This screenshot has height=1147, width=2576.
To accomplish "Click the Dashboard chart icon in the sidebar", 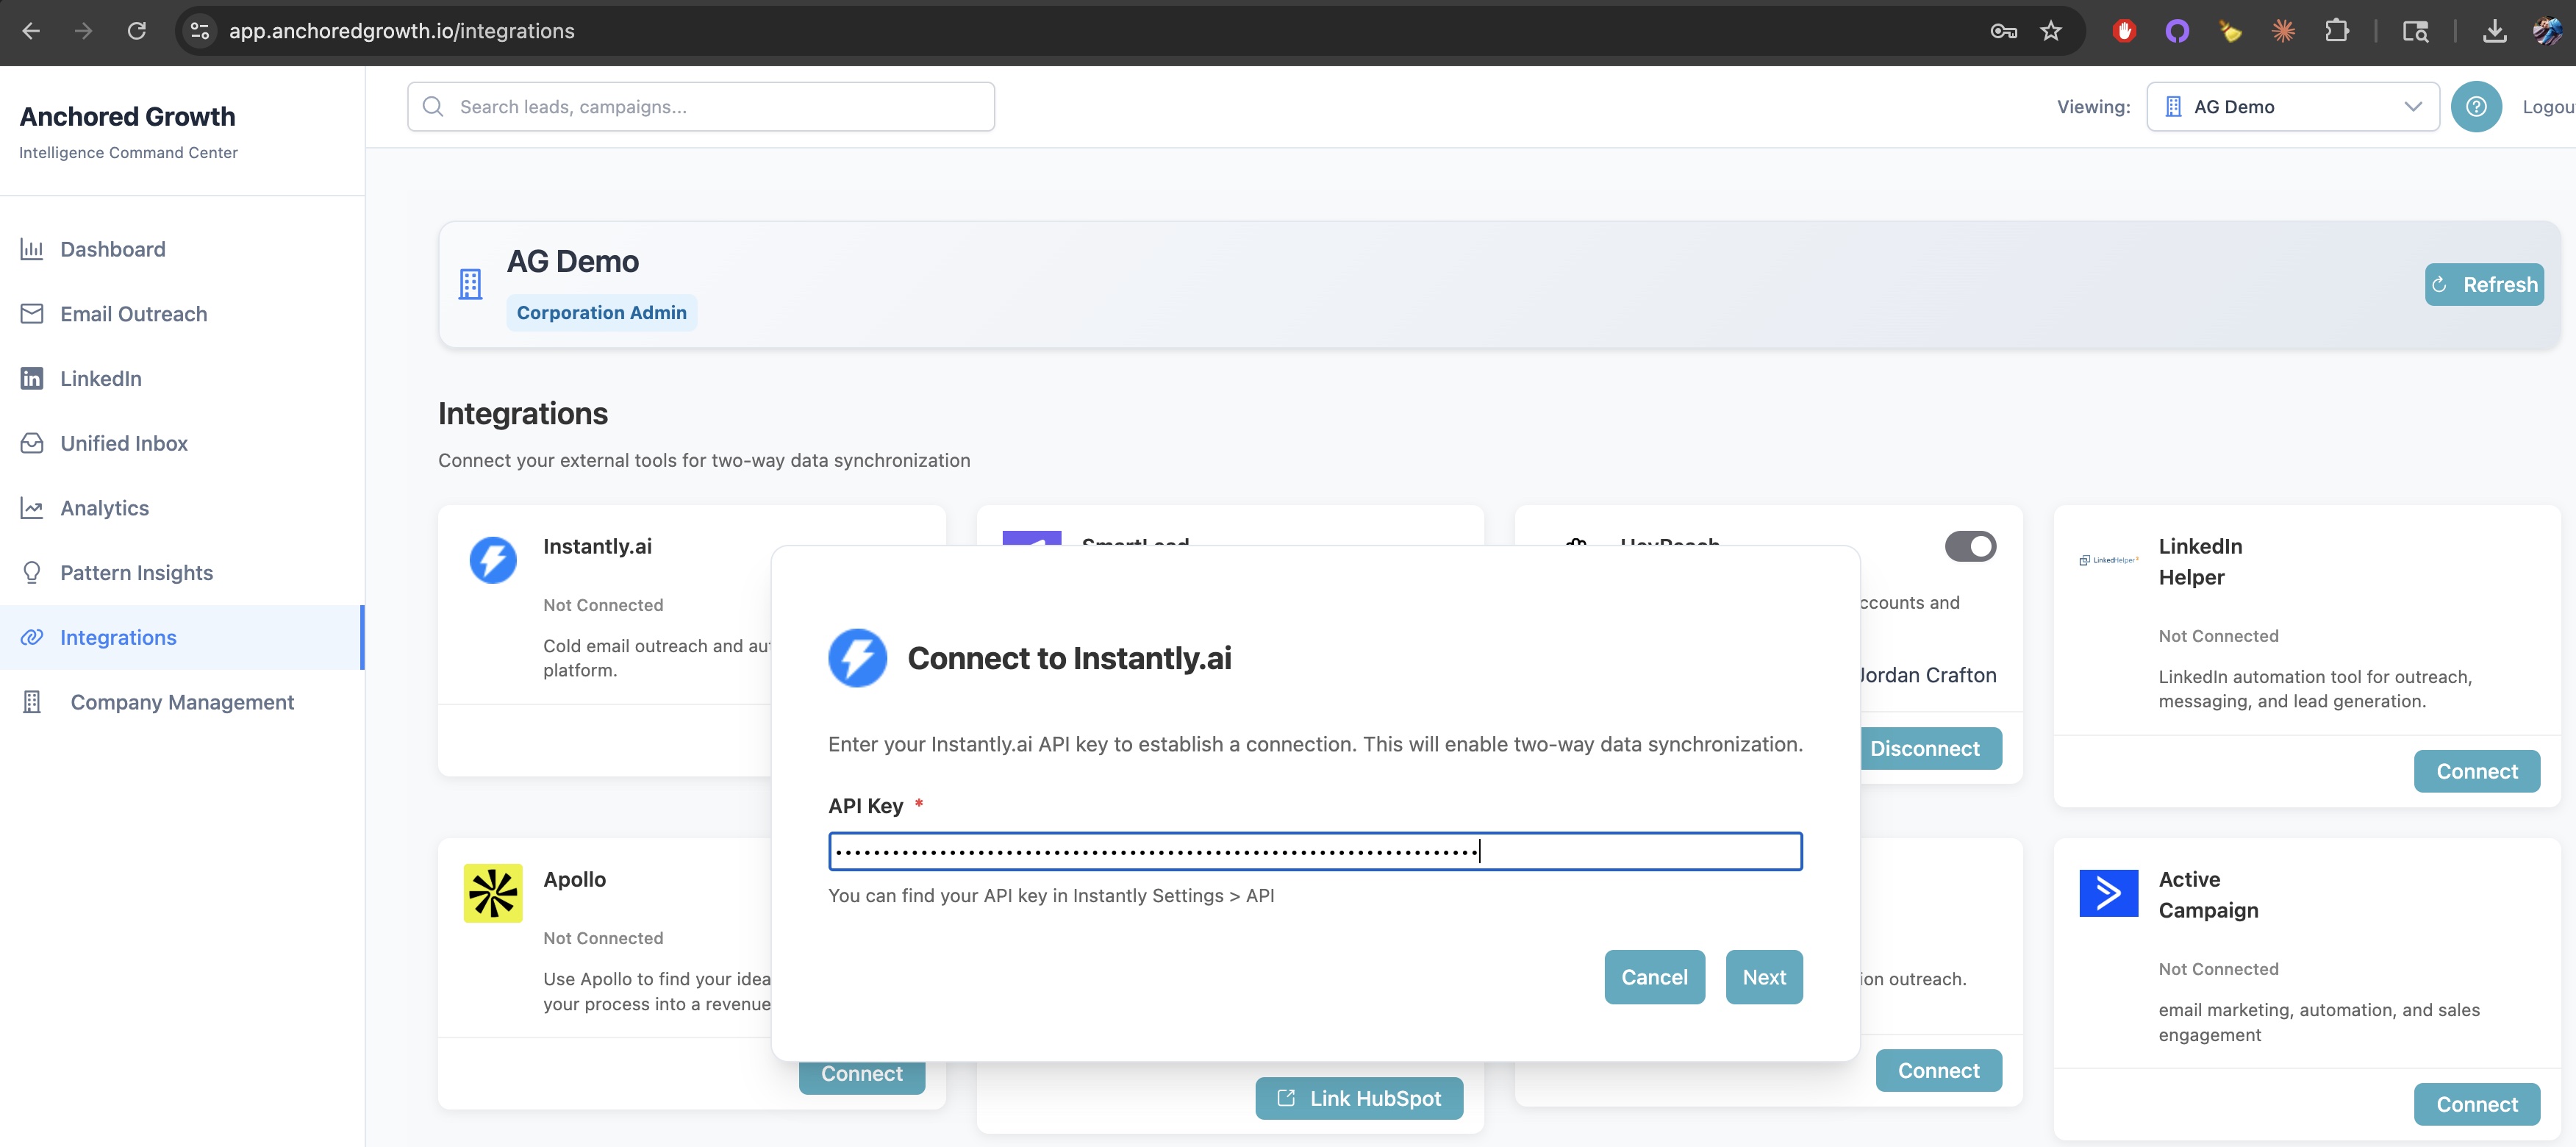I will point(32,249).
